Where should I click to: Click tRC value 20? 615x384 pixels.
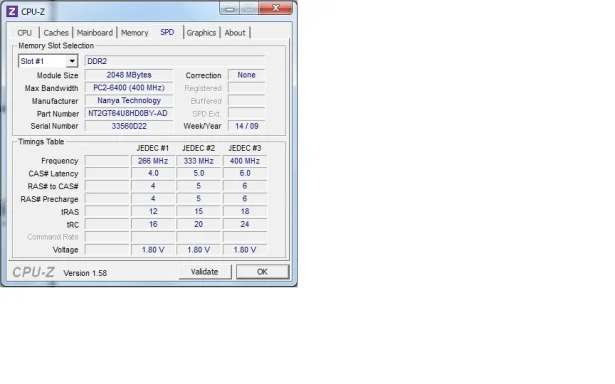198,224
